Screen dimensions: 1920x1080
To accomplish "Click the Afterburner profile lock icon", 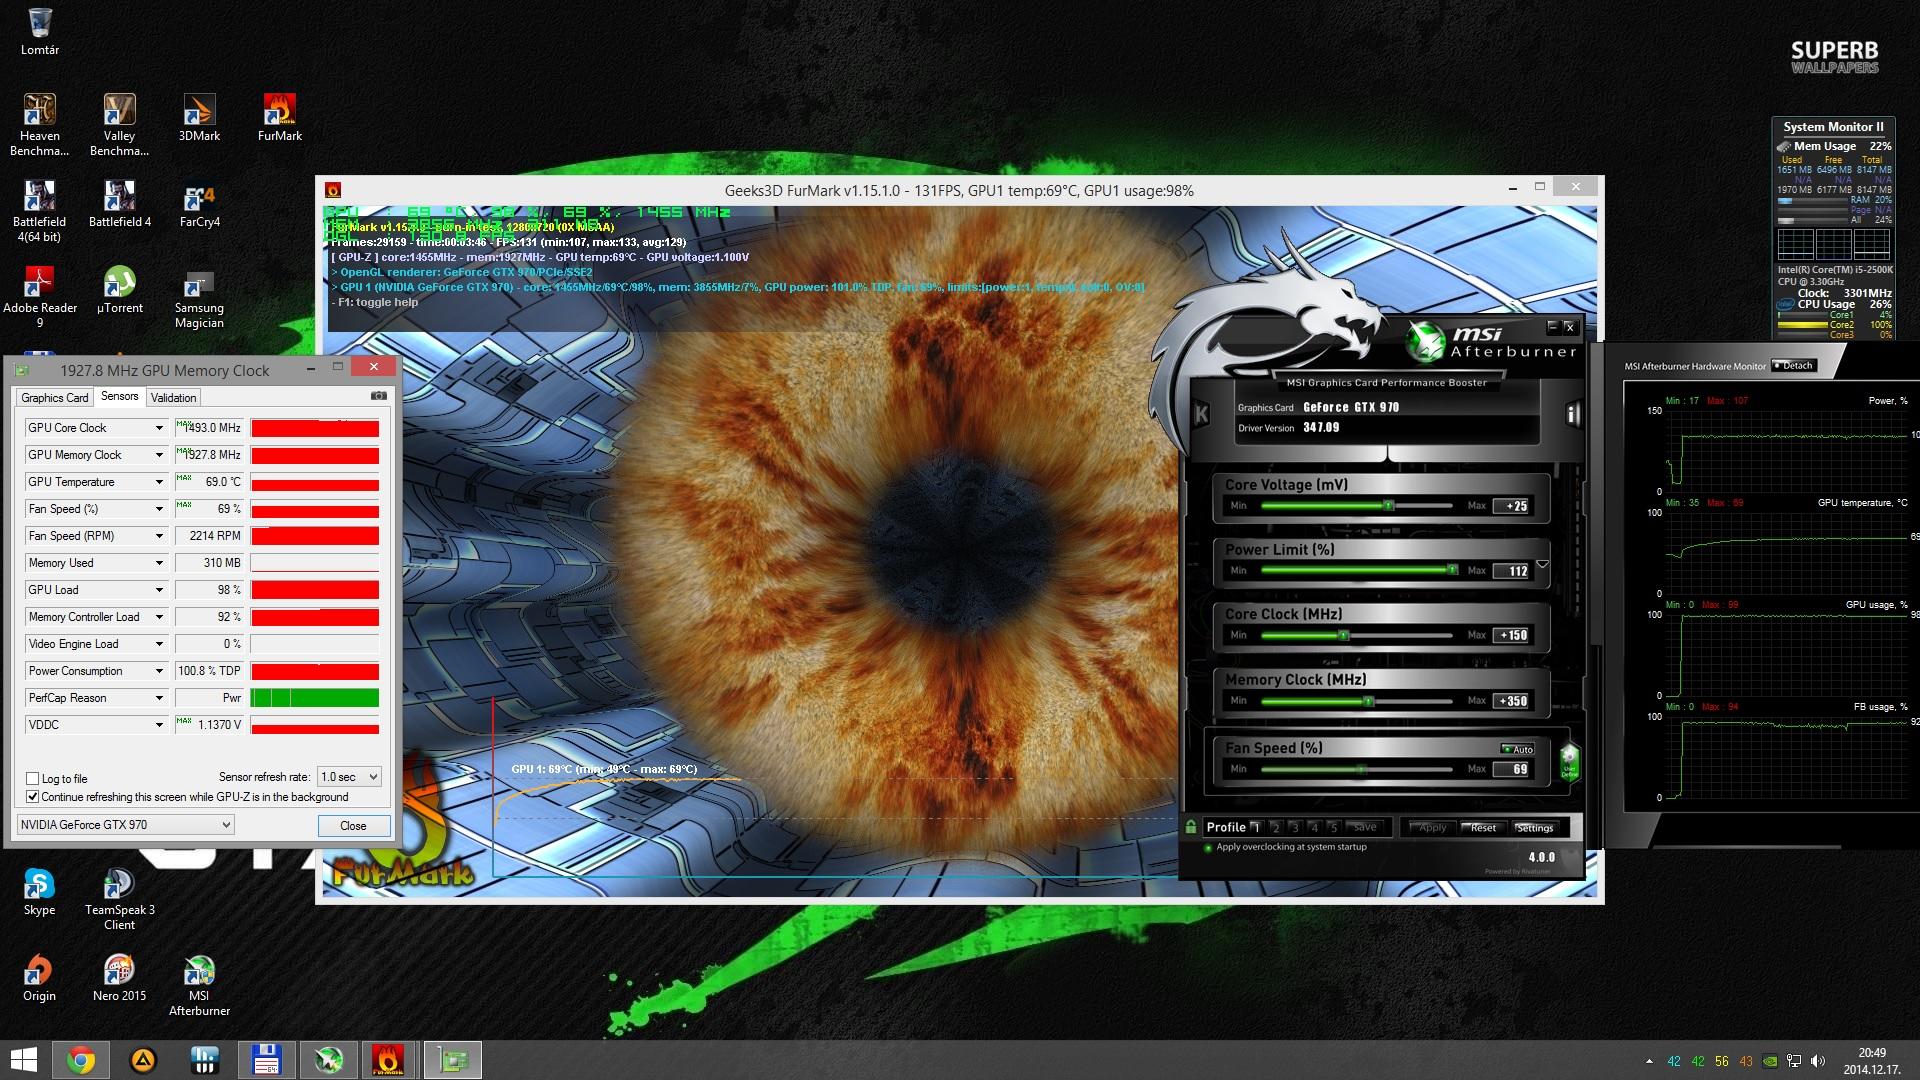I will pos(1191,826).
